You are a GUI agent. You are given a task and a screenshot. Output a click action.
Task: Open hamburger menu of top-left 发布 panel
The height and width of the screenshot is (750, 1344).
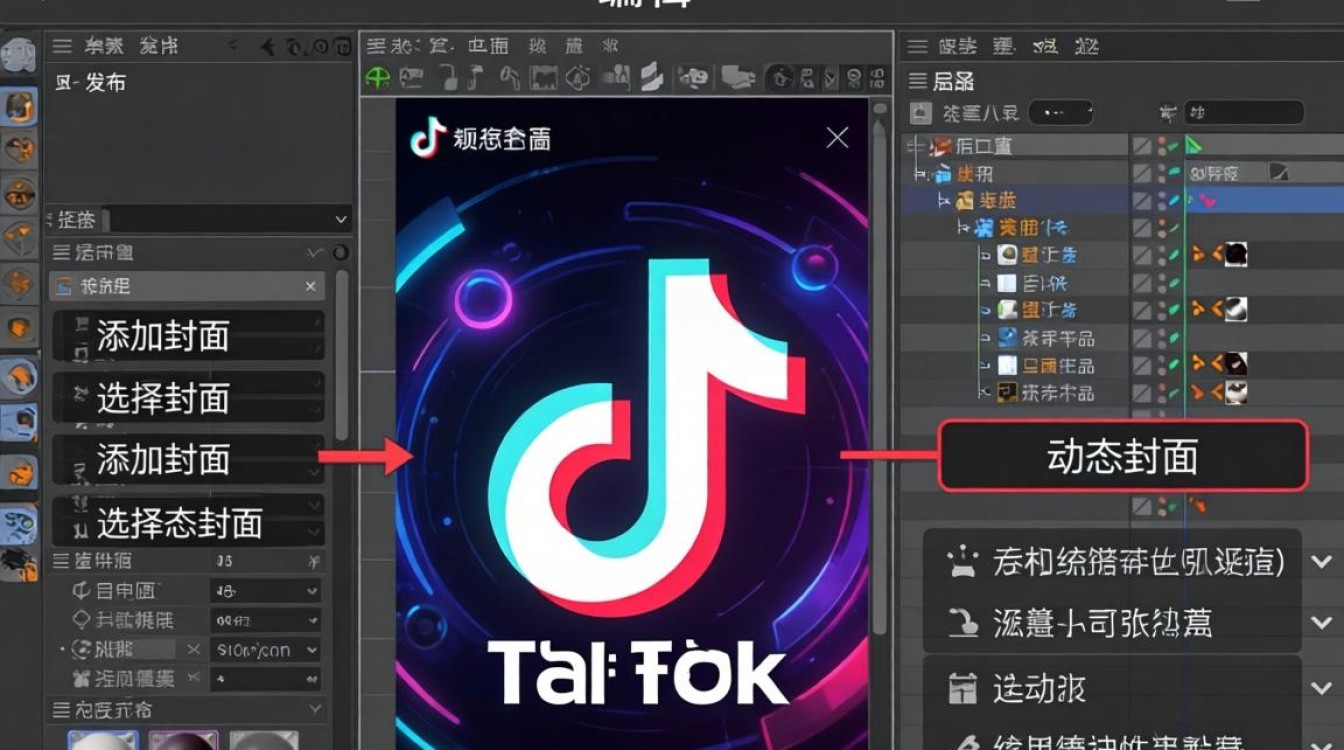pos(63,46)
